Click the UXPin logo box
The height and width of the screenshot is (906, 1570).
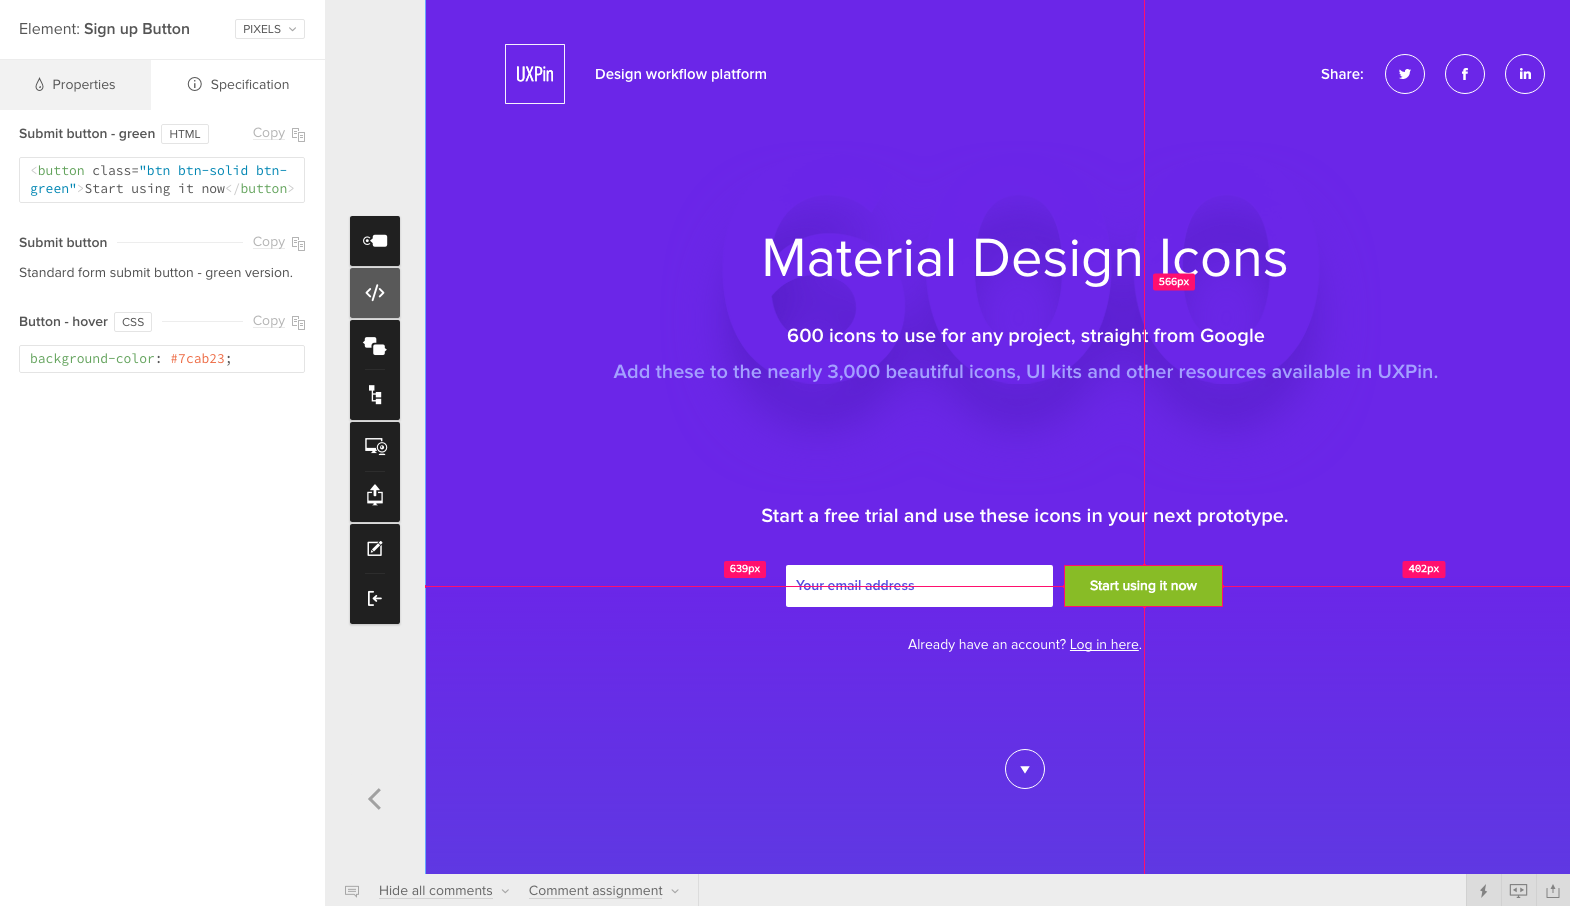(535, 74)
